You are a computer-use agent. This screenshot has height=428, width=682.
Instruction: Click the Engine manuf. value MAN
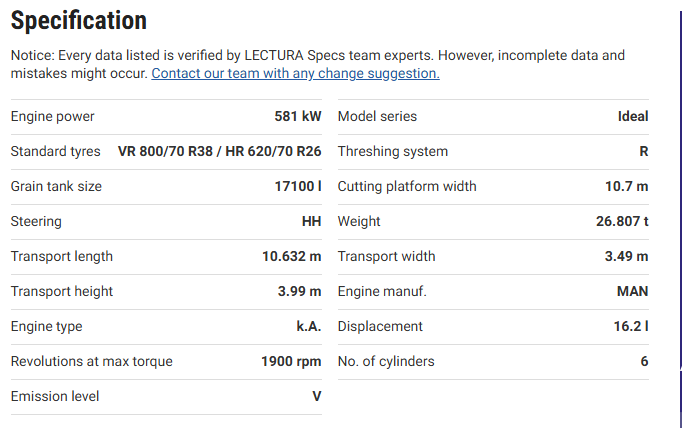click(x=633, y=291)
